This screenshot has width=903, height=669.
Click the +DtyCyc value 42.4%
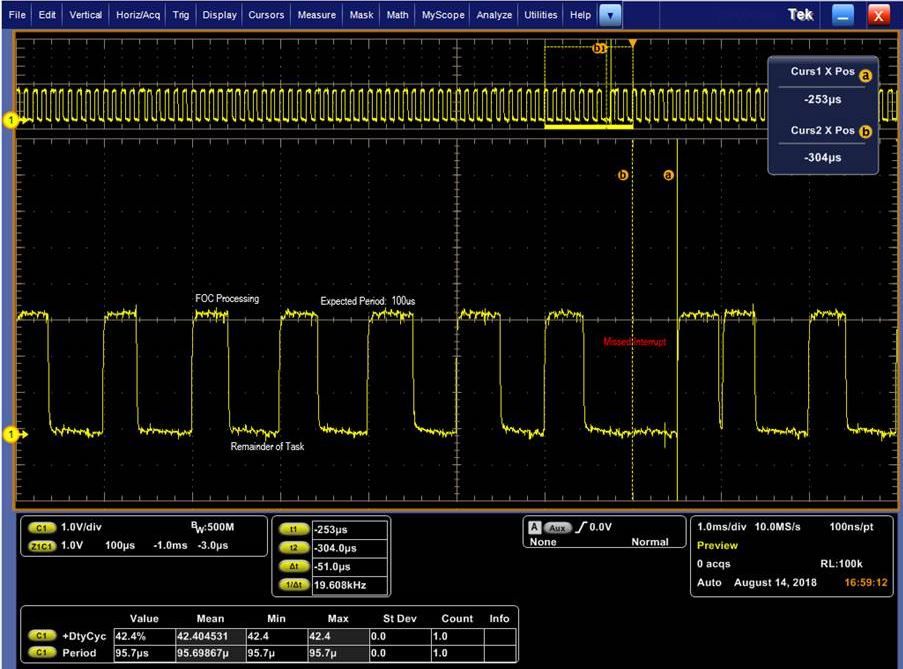[x=144, y=636]
